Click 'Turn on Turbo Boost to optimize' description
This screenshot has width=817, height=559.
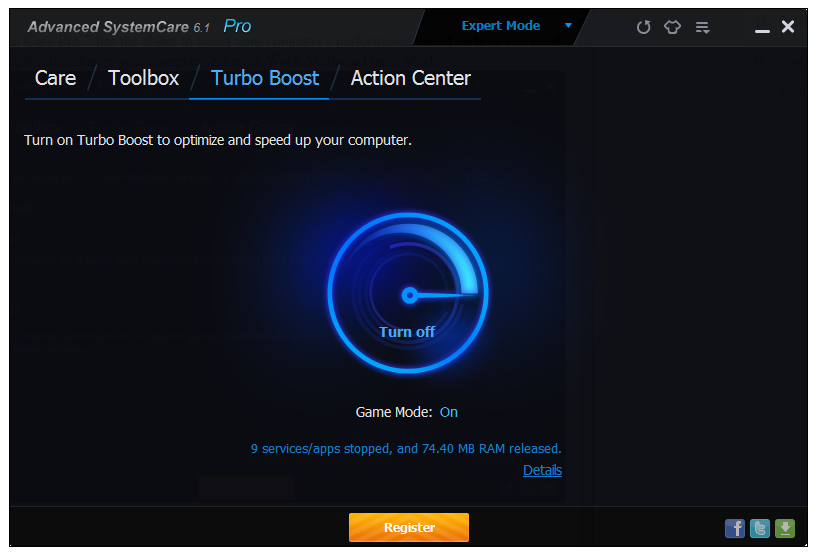click(218, 140)
